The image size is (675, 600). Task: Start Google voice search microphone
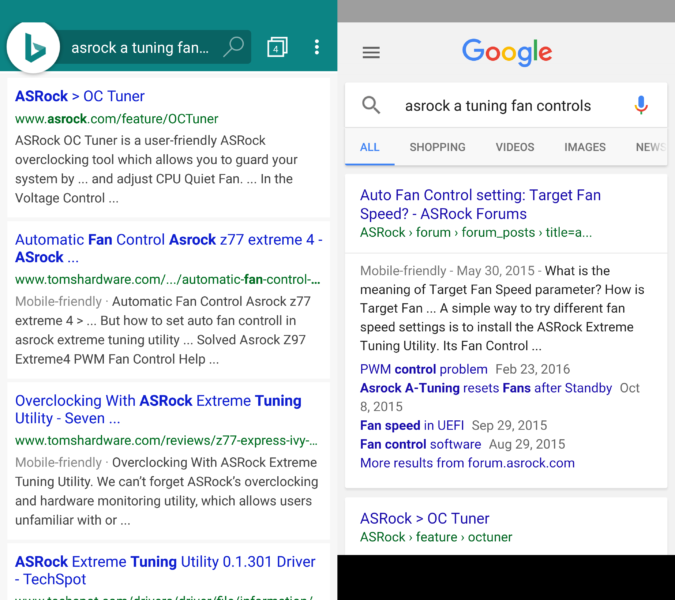tap(641, 105)
